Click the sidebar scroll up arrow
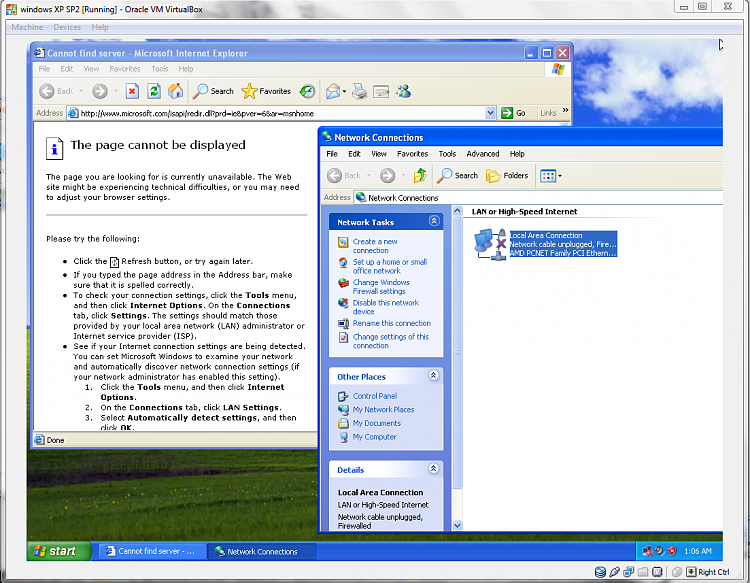This screenshot has width=750, height=583. [457, 210]
